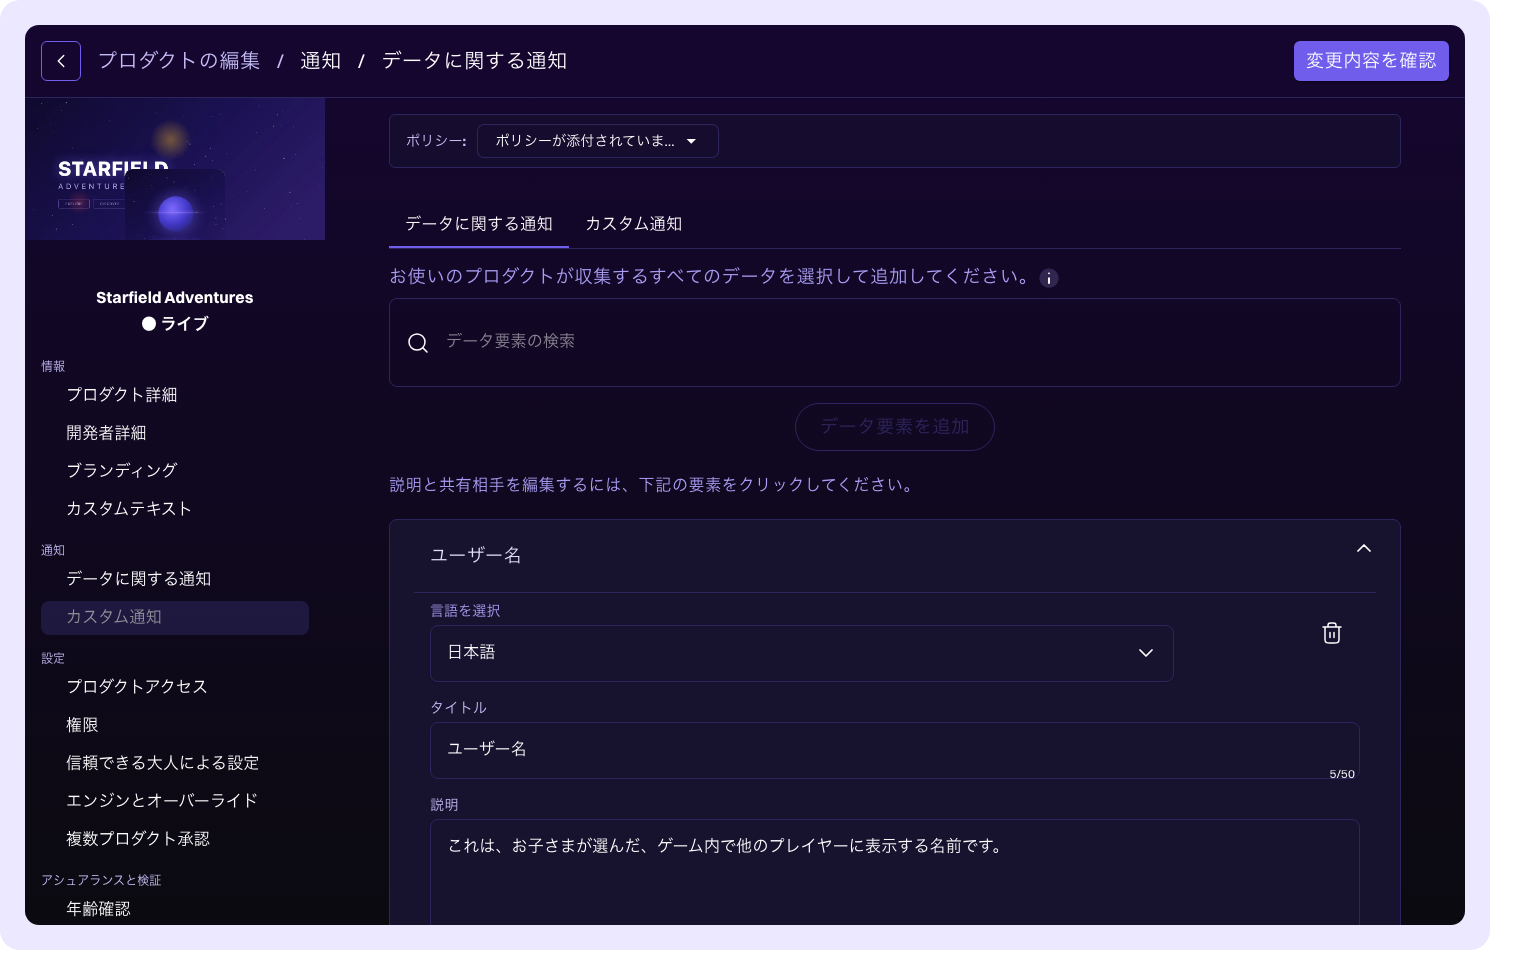Click the 説明 description text area
Screen dimensions: 1515x975
click(894, 872)
